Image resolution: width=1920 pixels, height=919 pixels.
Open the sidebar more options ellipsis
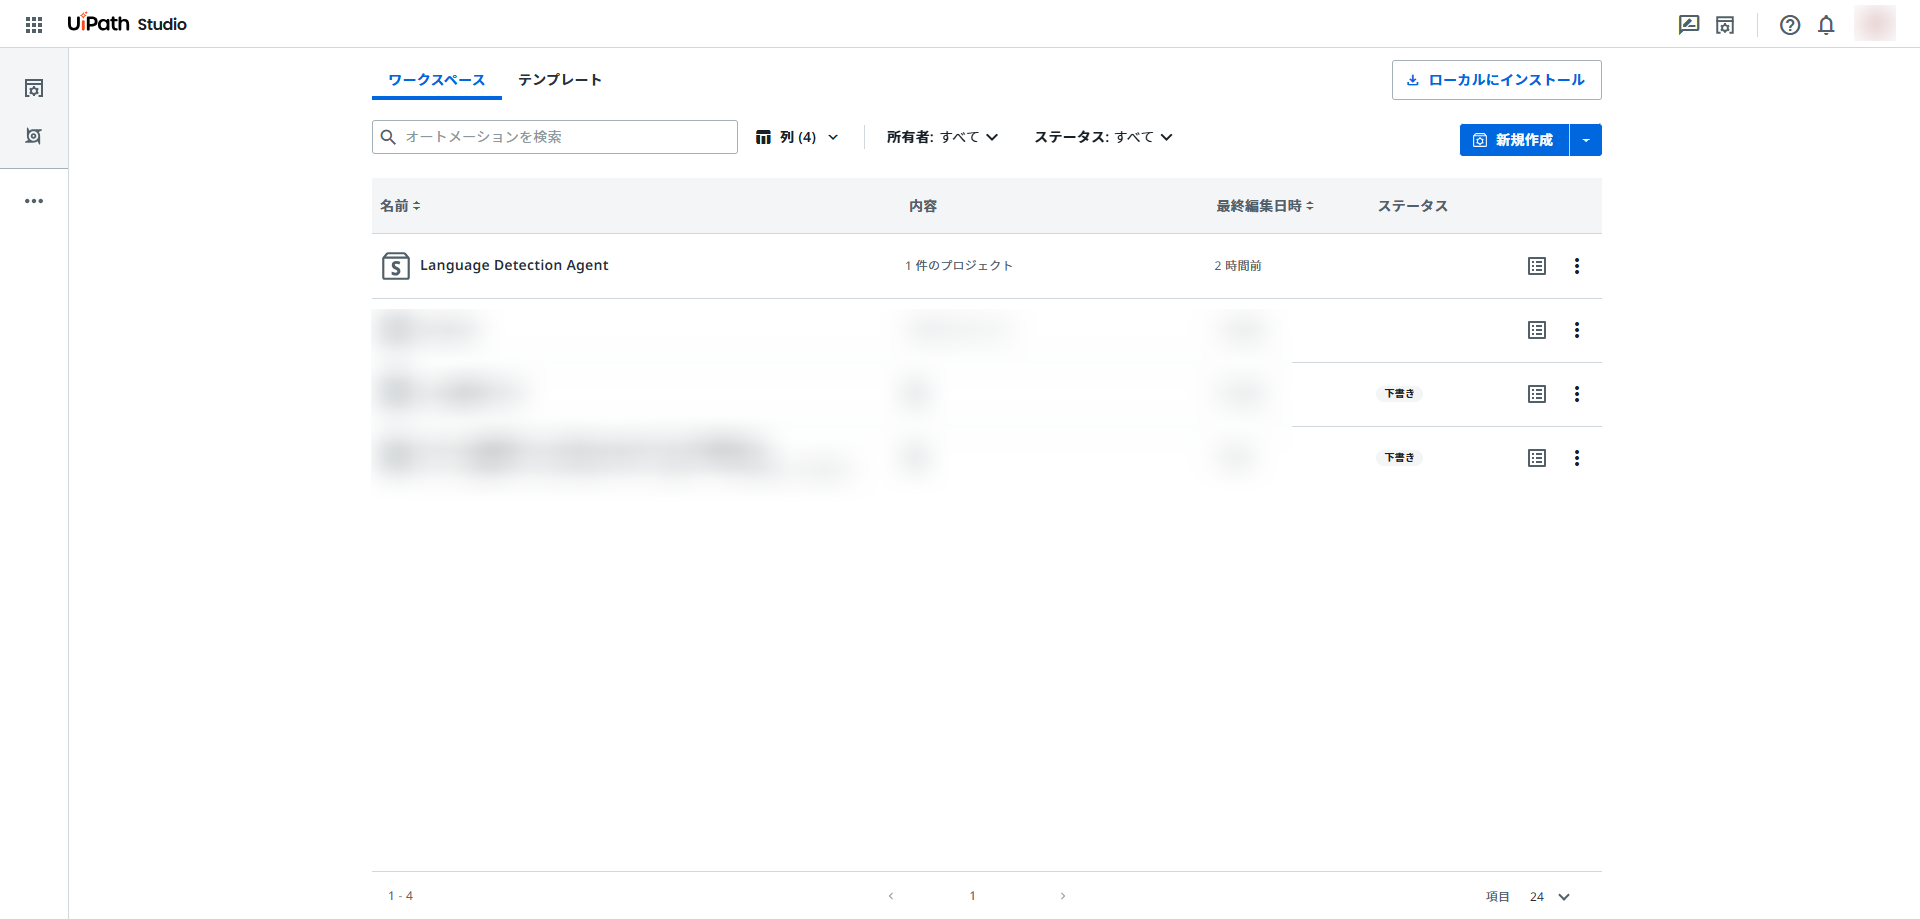coord(34,201)
